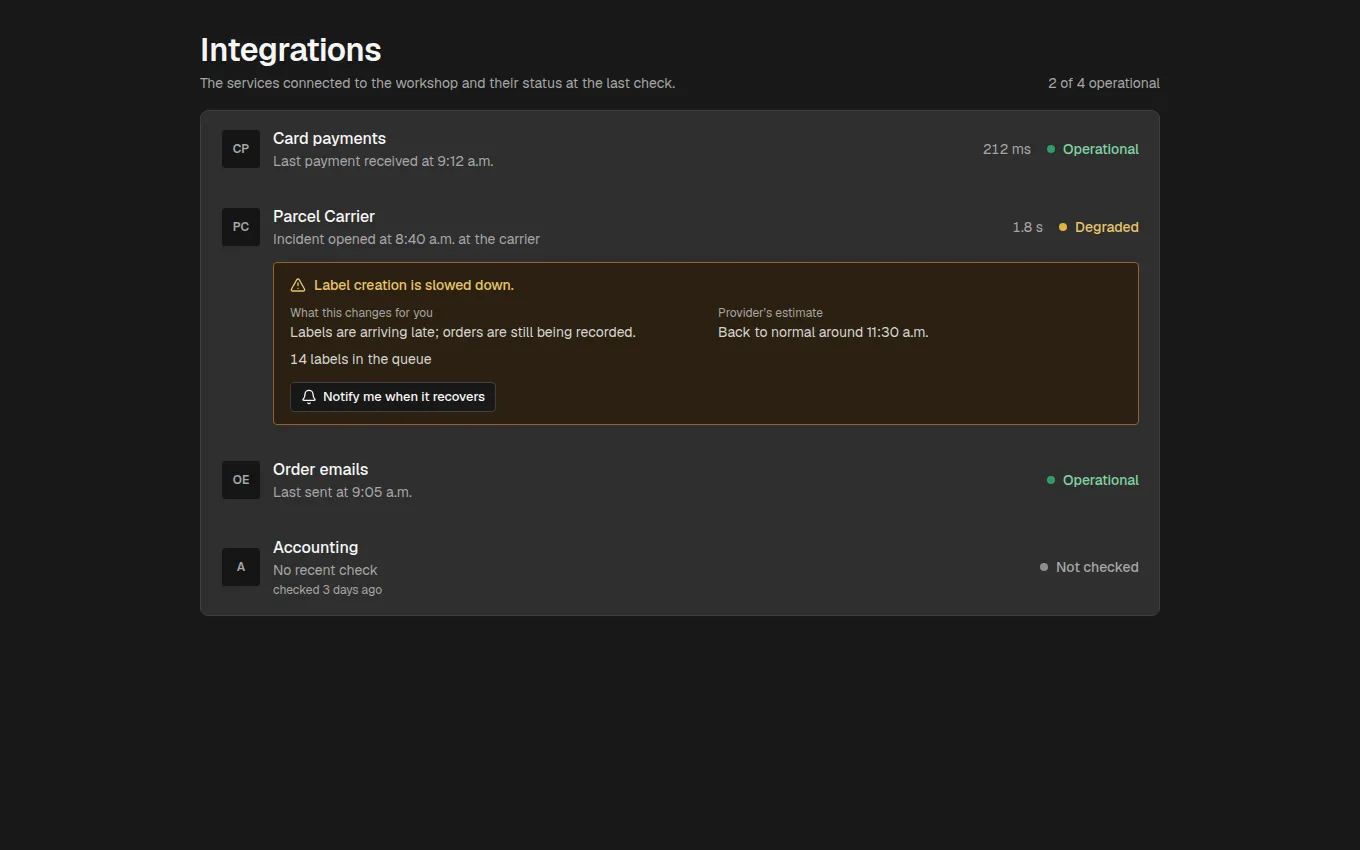The image size is (1360, 850).
Task: Click the "212 ms" latency value
Action: click(1007, 149)
